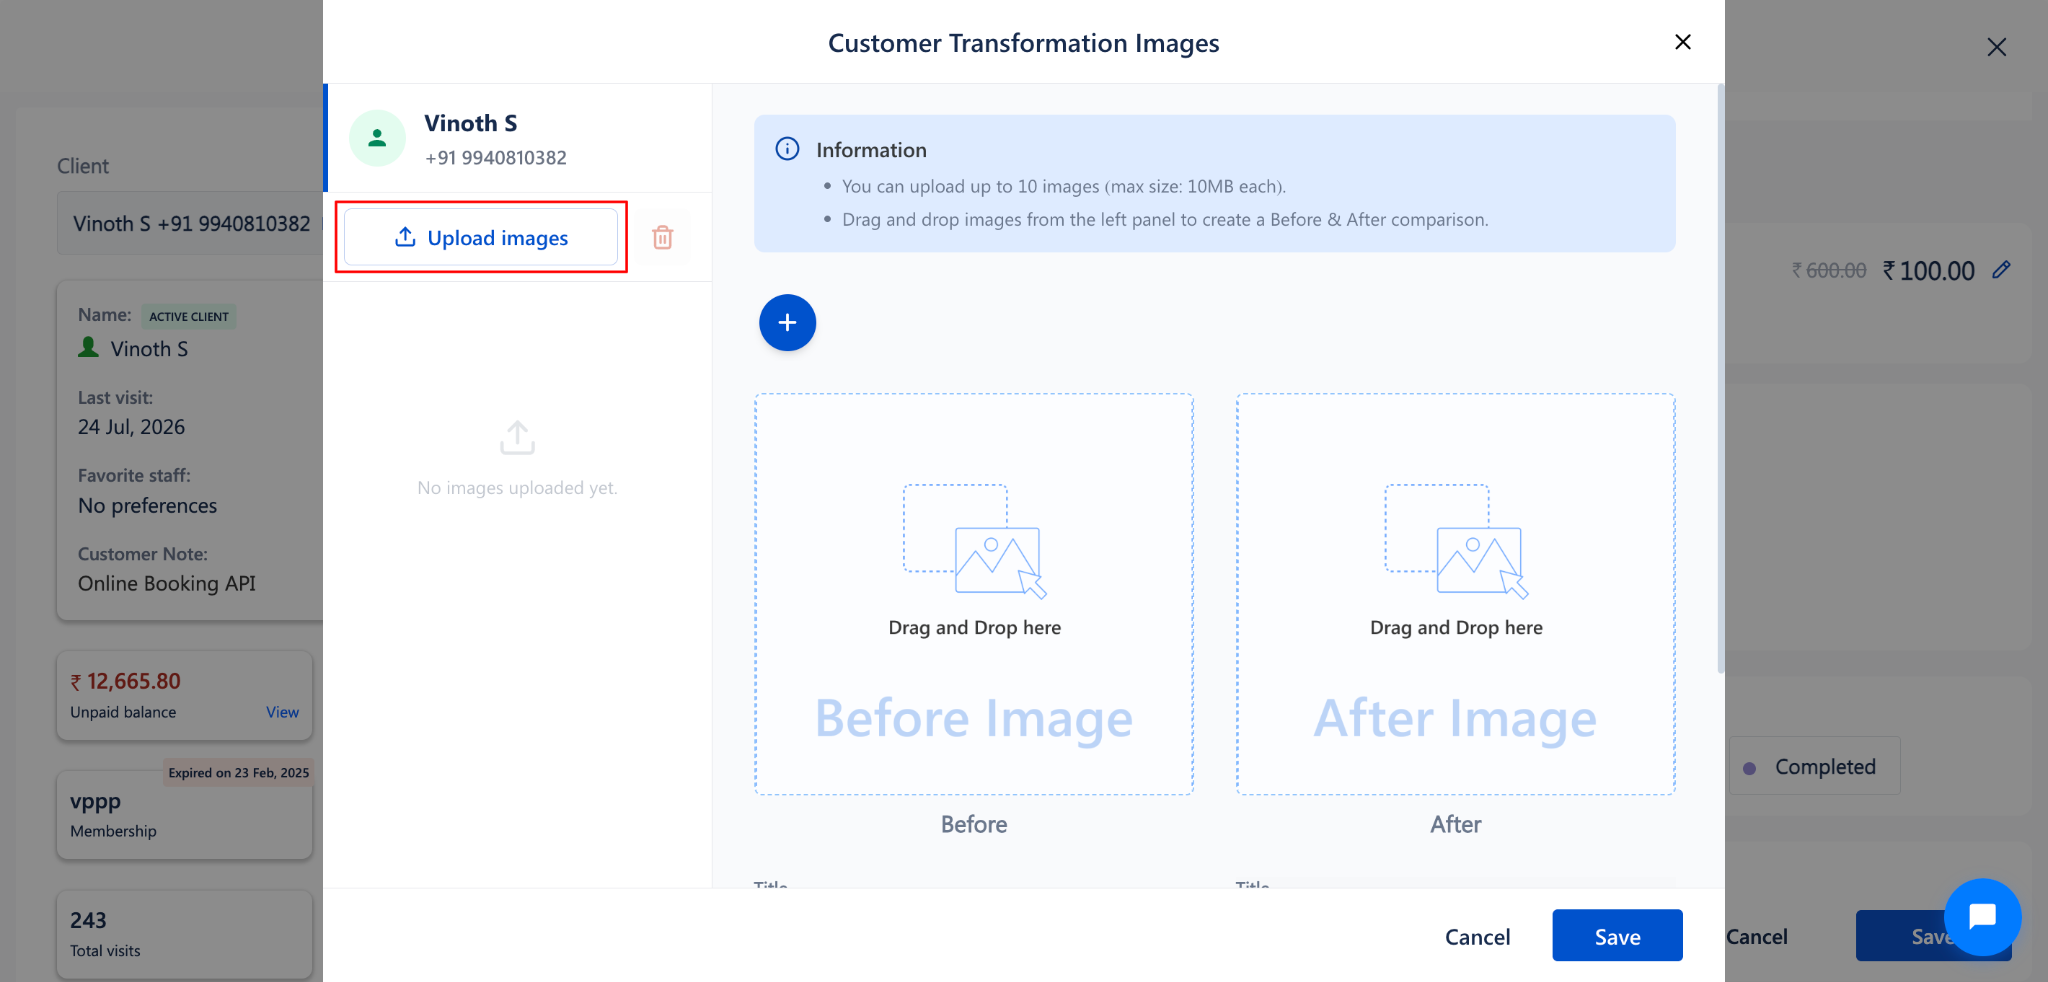Click the client field Vinoth S +91 9940810382
Screen dimensions: 2048x982
click(191, 223)
